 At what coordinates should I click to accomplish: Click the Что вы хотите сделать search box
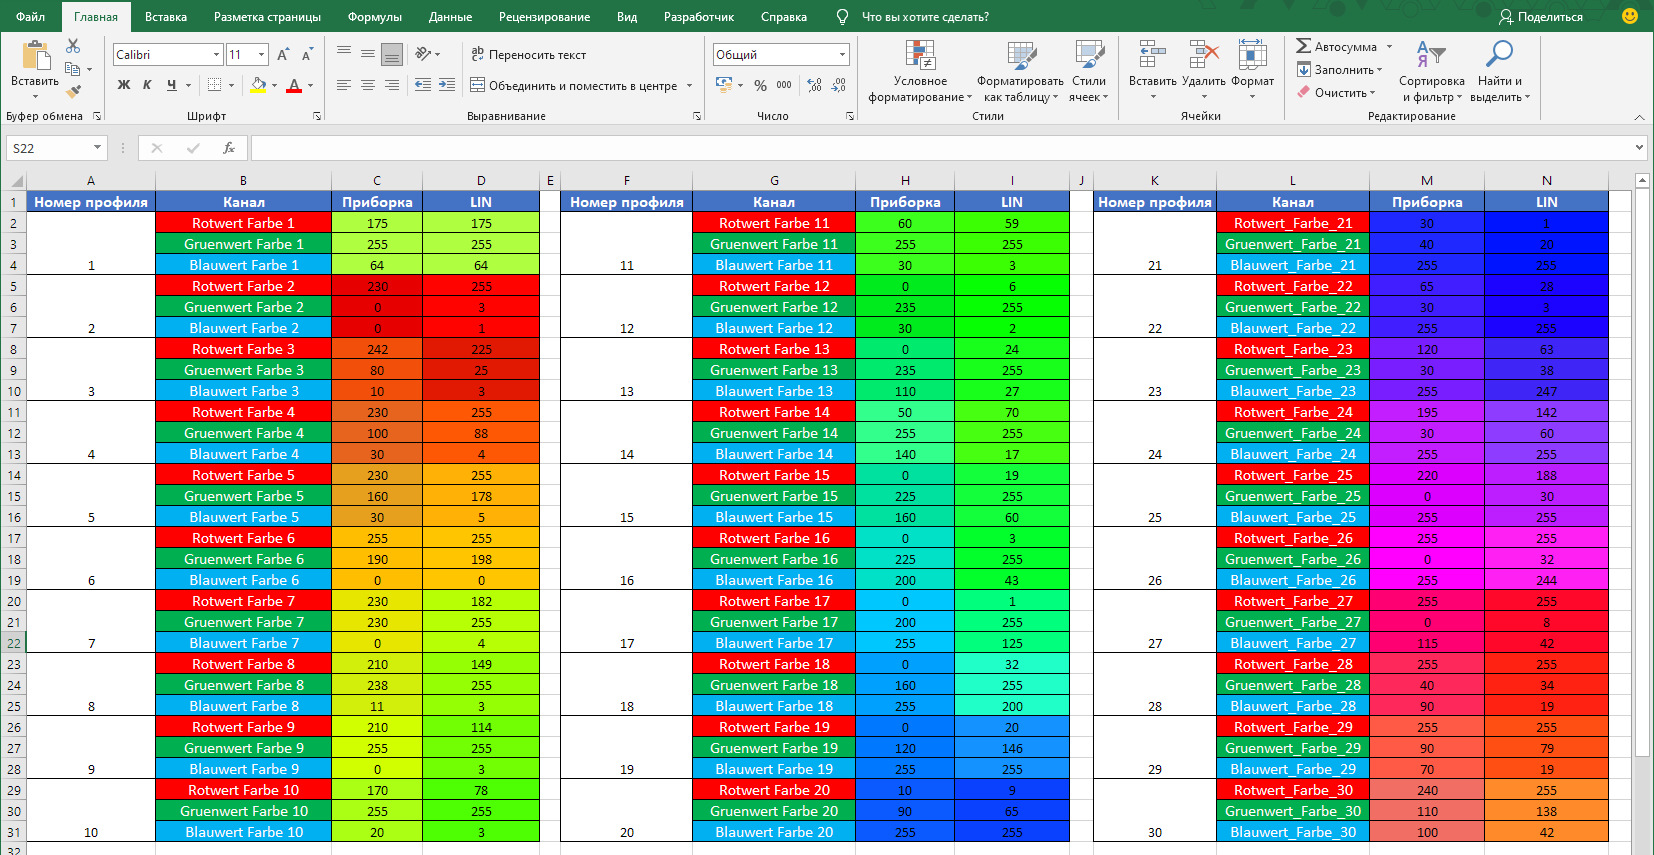tap(925, 16)
